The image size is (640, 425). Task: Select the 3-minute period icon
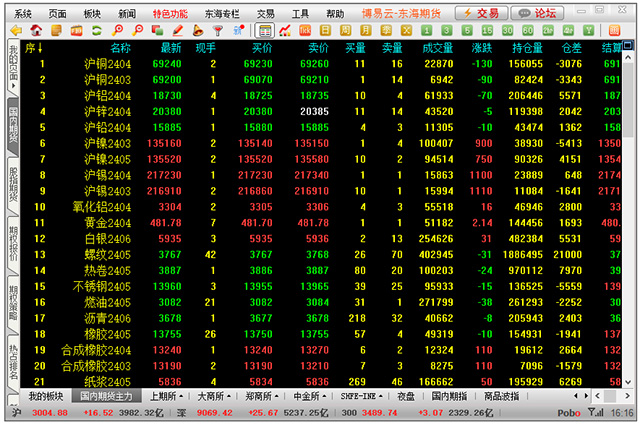click(x=447, y=30)
